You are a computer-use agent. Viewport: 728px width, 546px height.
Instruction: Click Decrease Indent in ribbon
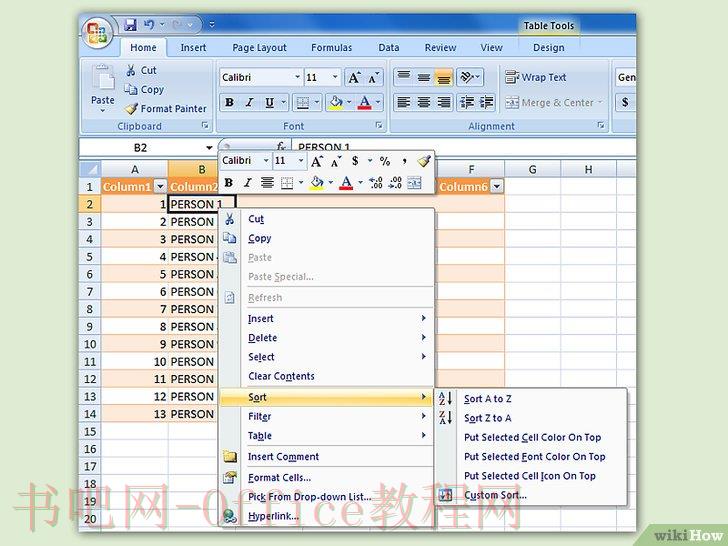[x=467, y=103]
